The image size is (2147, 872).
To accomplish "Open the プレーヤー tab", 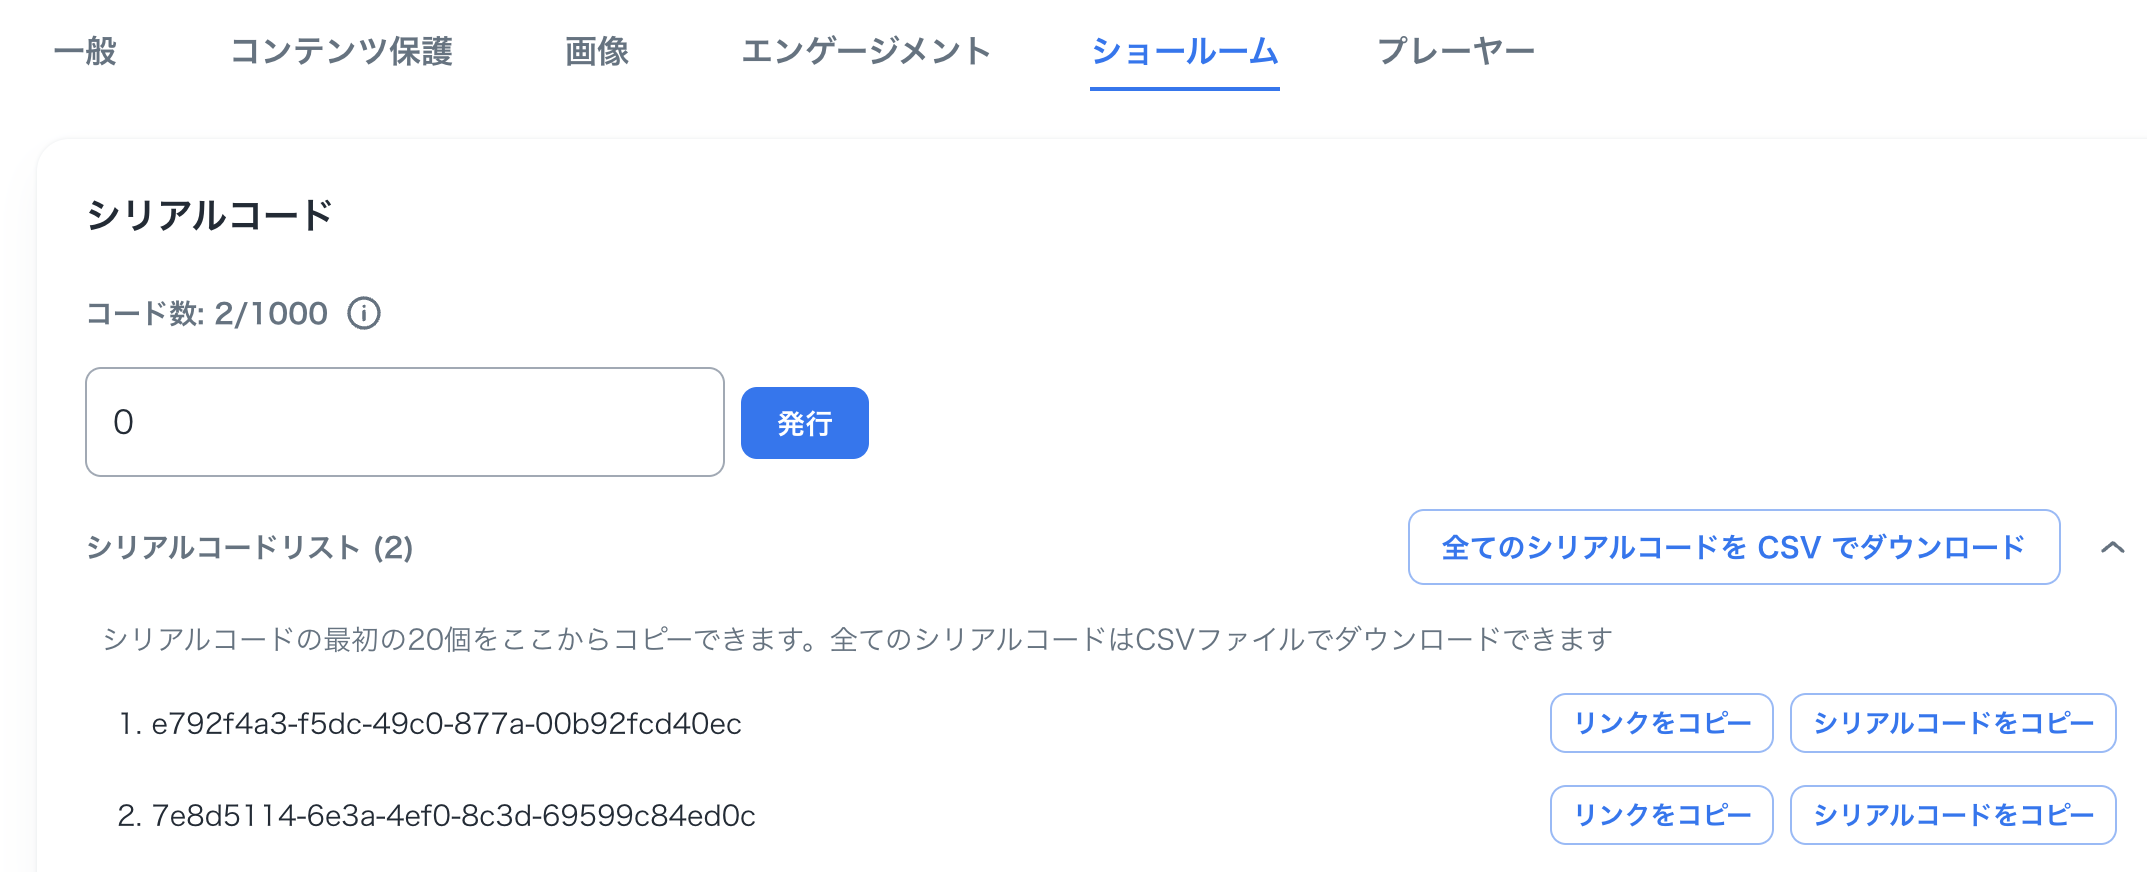I will pyautogui.click(x=1456, y=51).
